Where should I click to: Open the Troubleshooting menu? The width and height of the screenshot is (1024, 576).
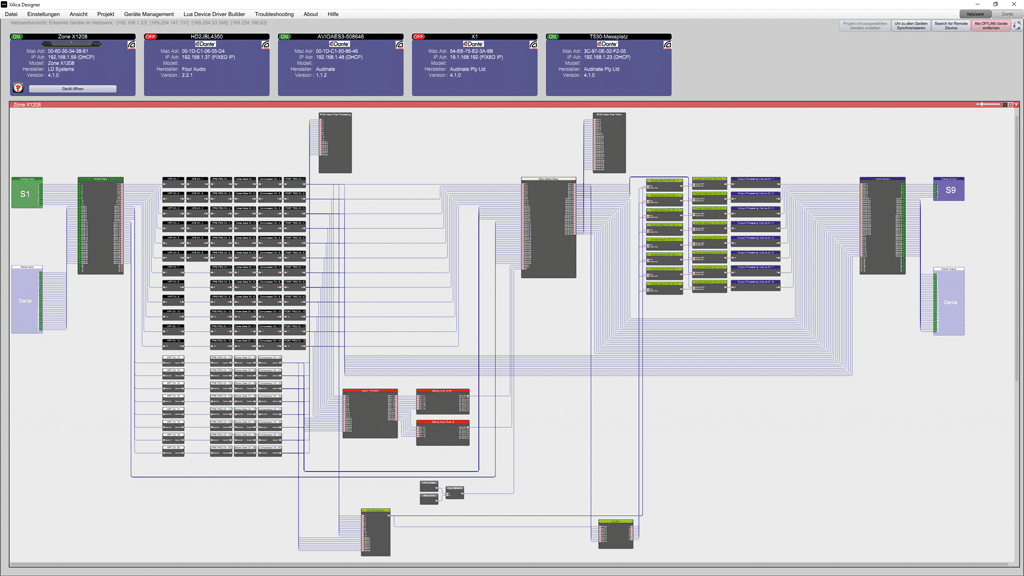(x=274, y=14)
